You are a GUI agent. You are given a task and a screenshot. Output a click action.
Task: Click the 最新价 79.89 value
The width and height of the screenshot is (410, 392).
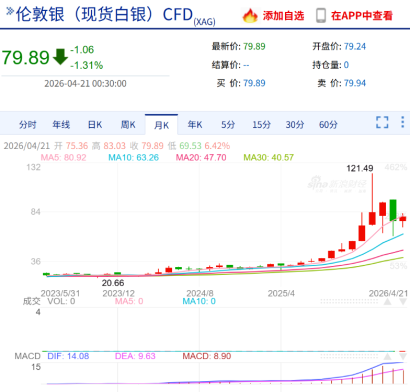pos(254,46)
